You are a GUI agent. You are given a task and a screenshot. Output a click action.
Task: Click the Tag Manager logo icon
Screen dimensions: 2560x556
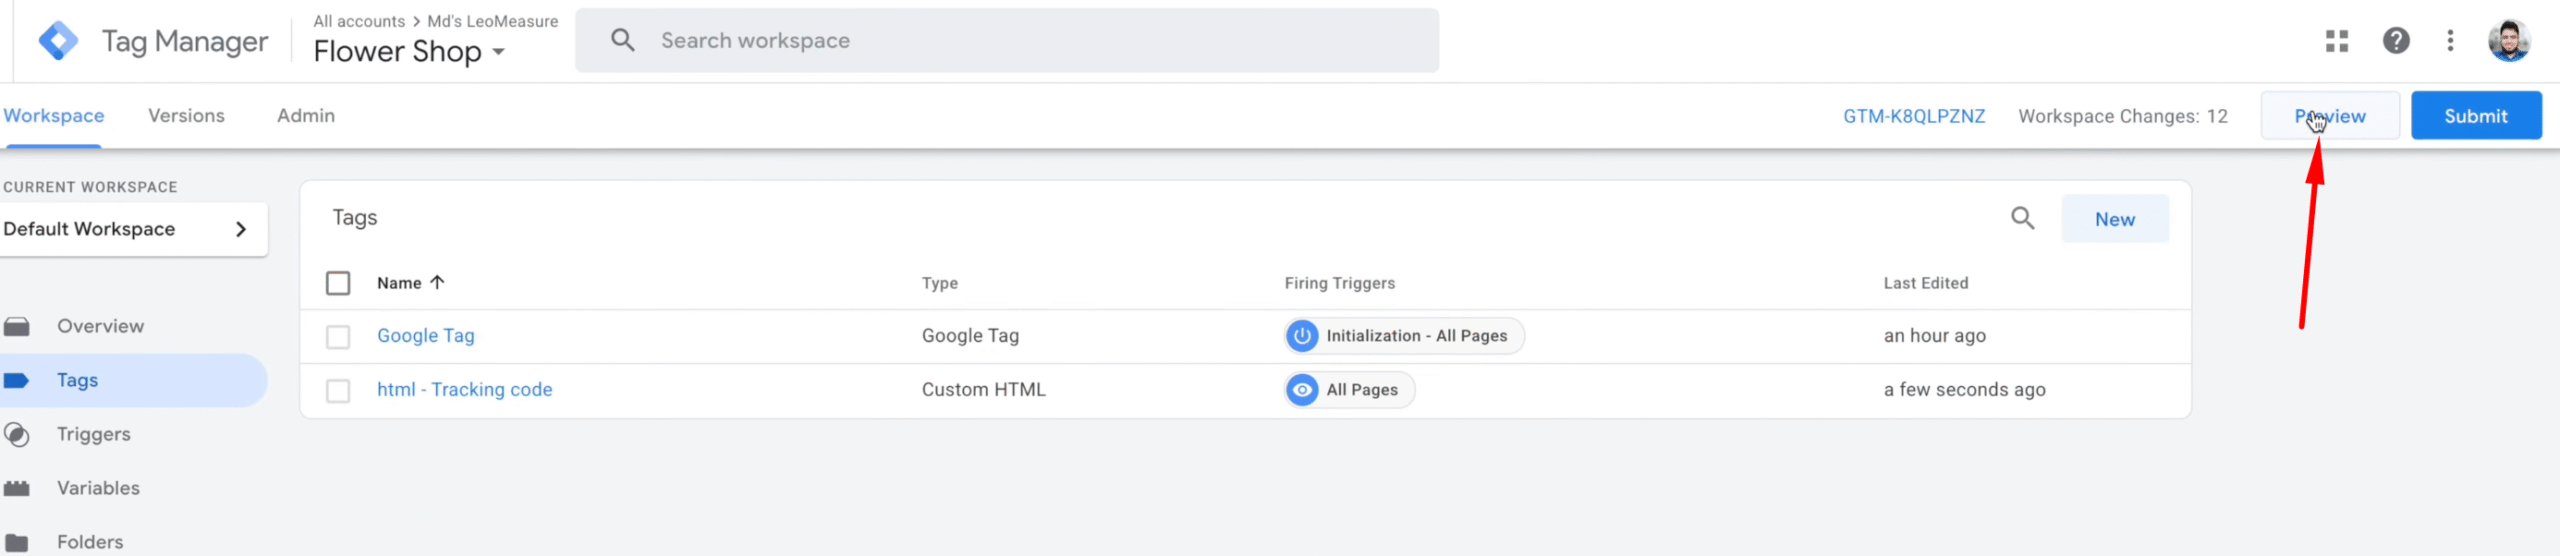(x=58, y=41)
